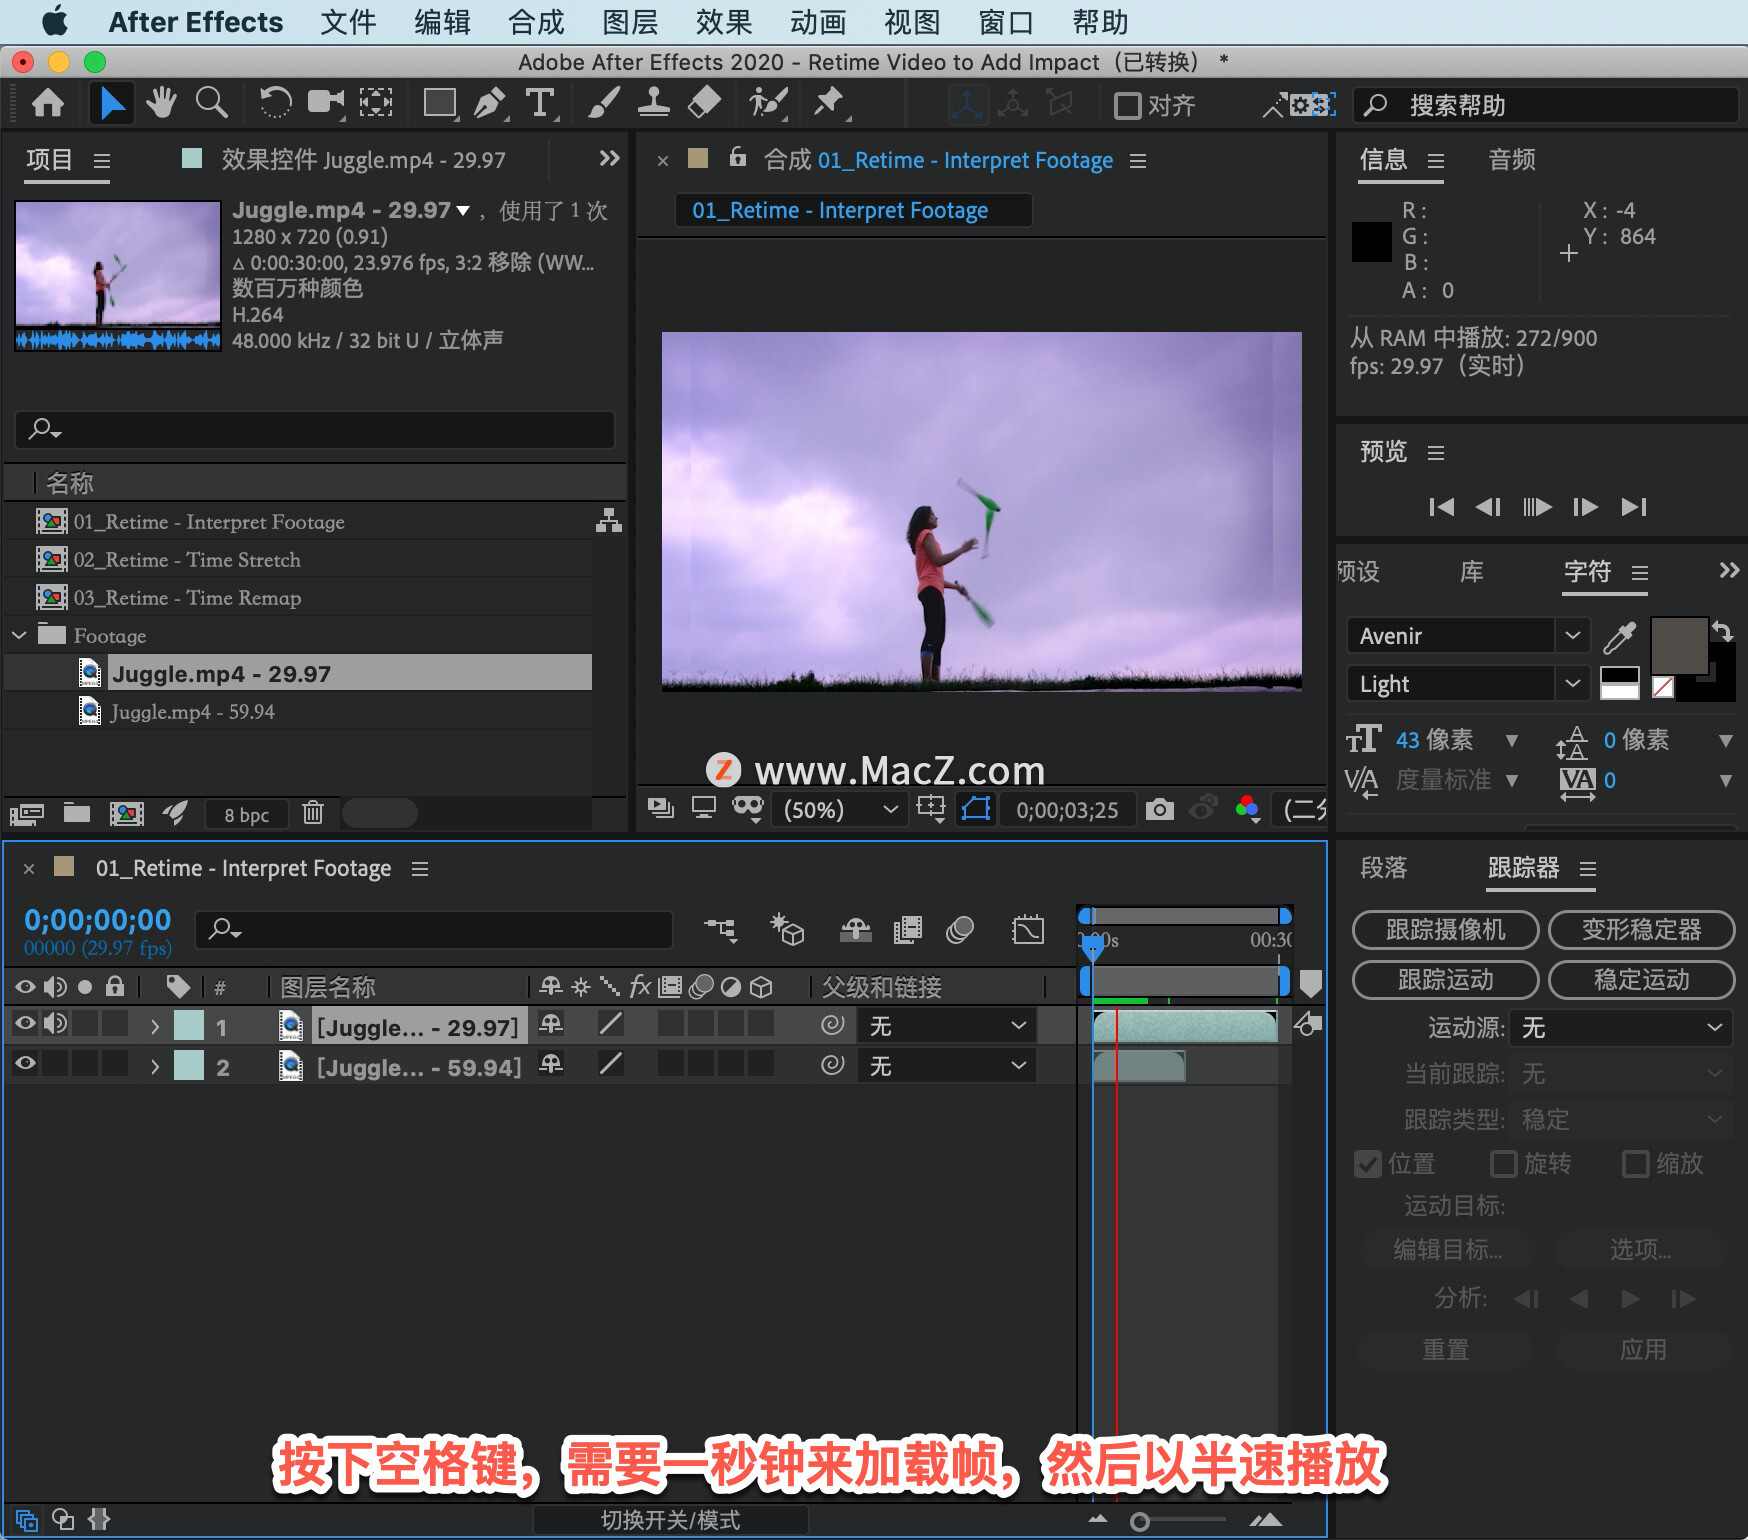Open the 合成 menu
Image resolution: width=1748 pixels, height=1540 pixels.
(x=536, y=22)
